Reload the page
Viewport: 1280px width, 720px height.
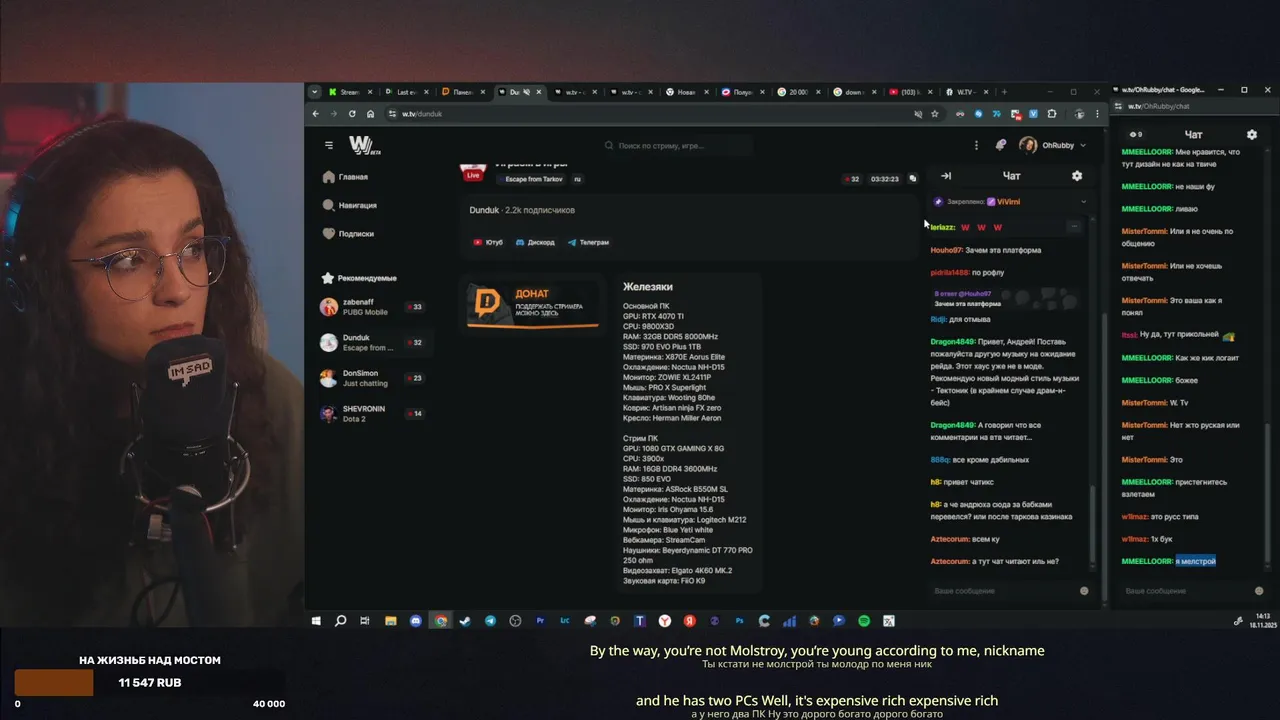click(352, 114)
